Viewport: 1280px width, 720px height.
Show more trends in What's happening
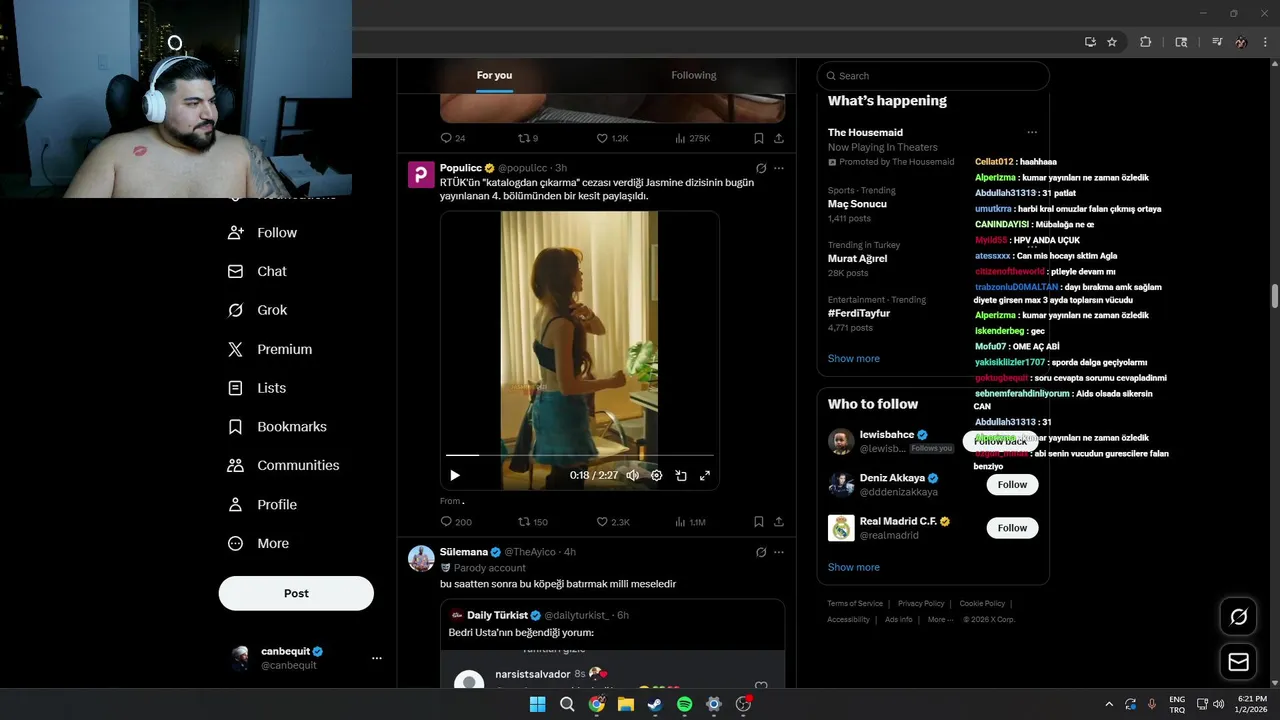coord(854,359)
